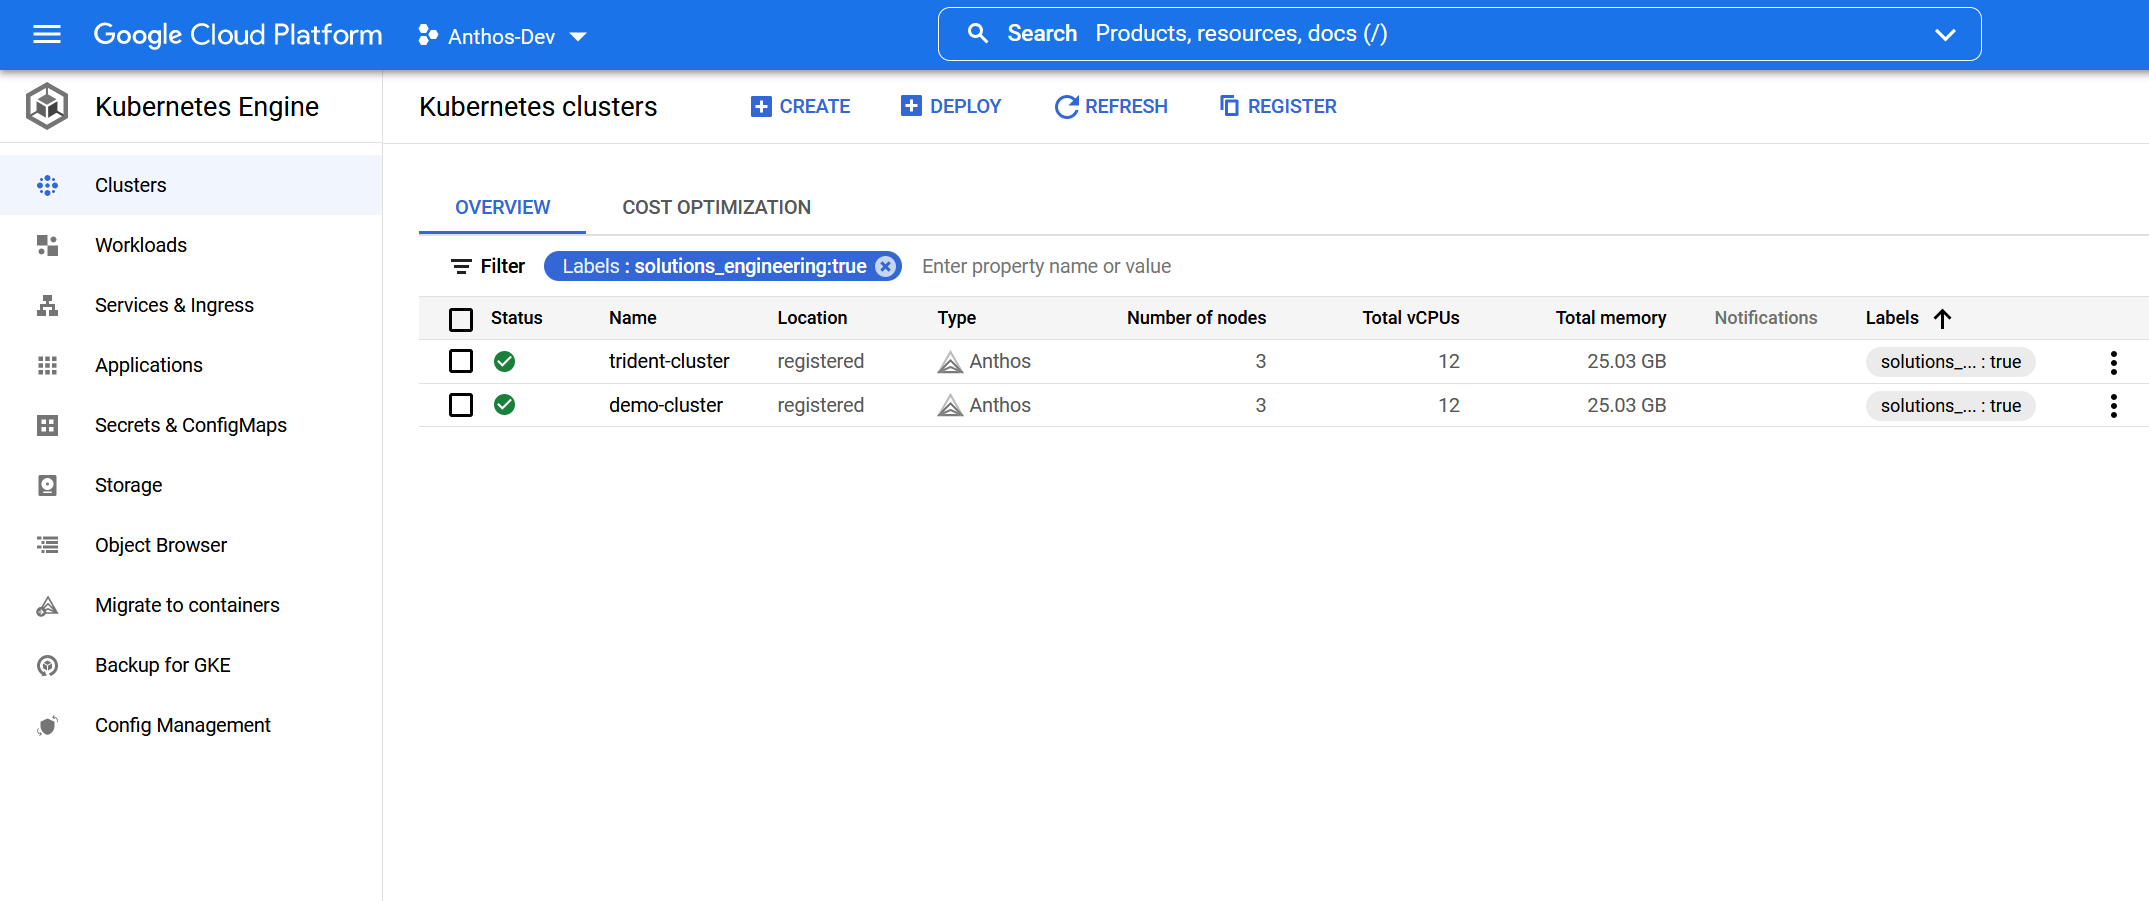Screen dimensions: 2149x901
Task: Click the Filter list icon
Action: [x=461, y=266]
